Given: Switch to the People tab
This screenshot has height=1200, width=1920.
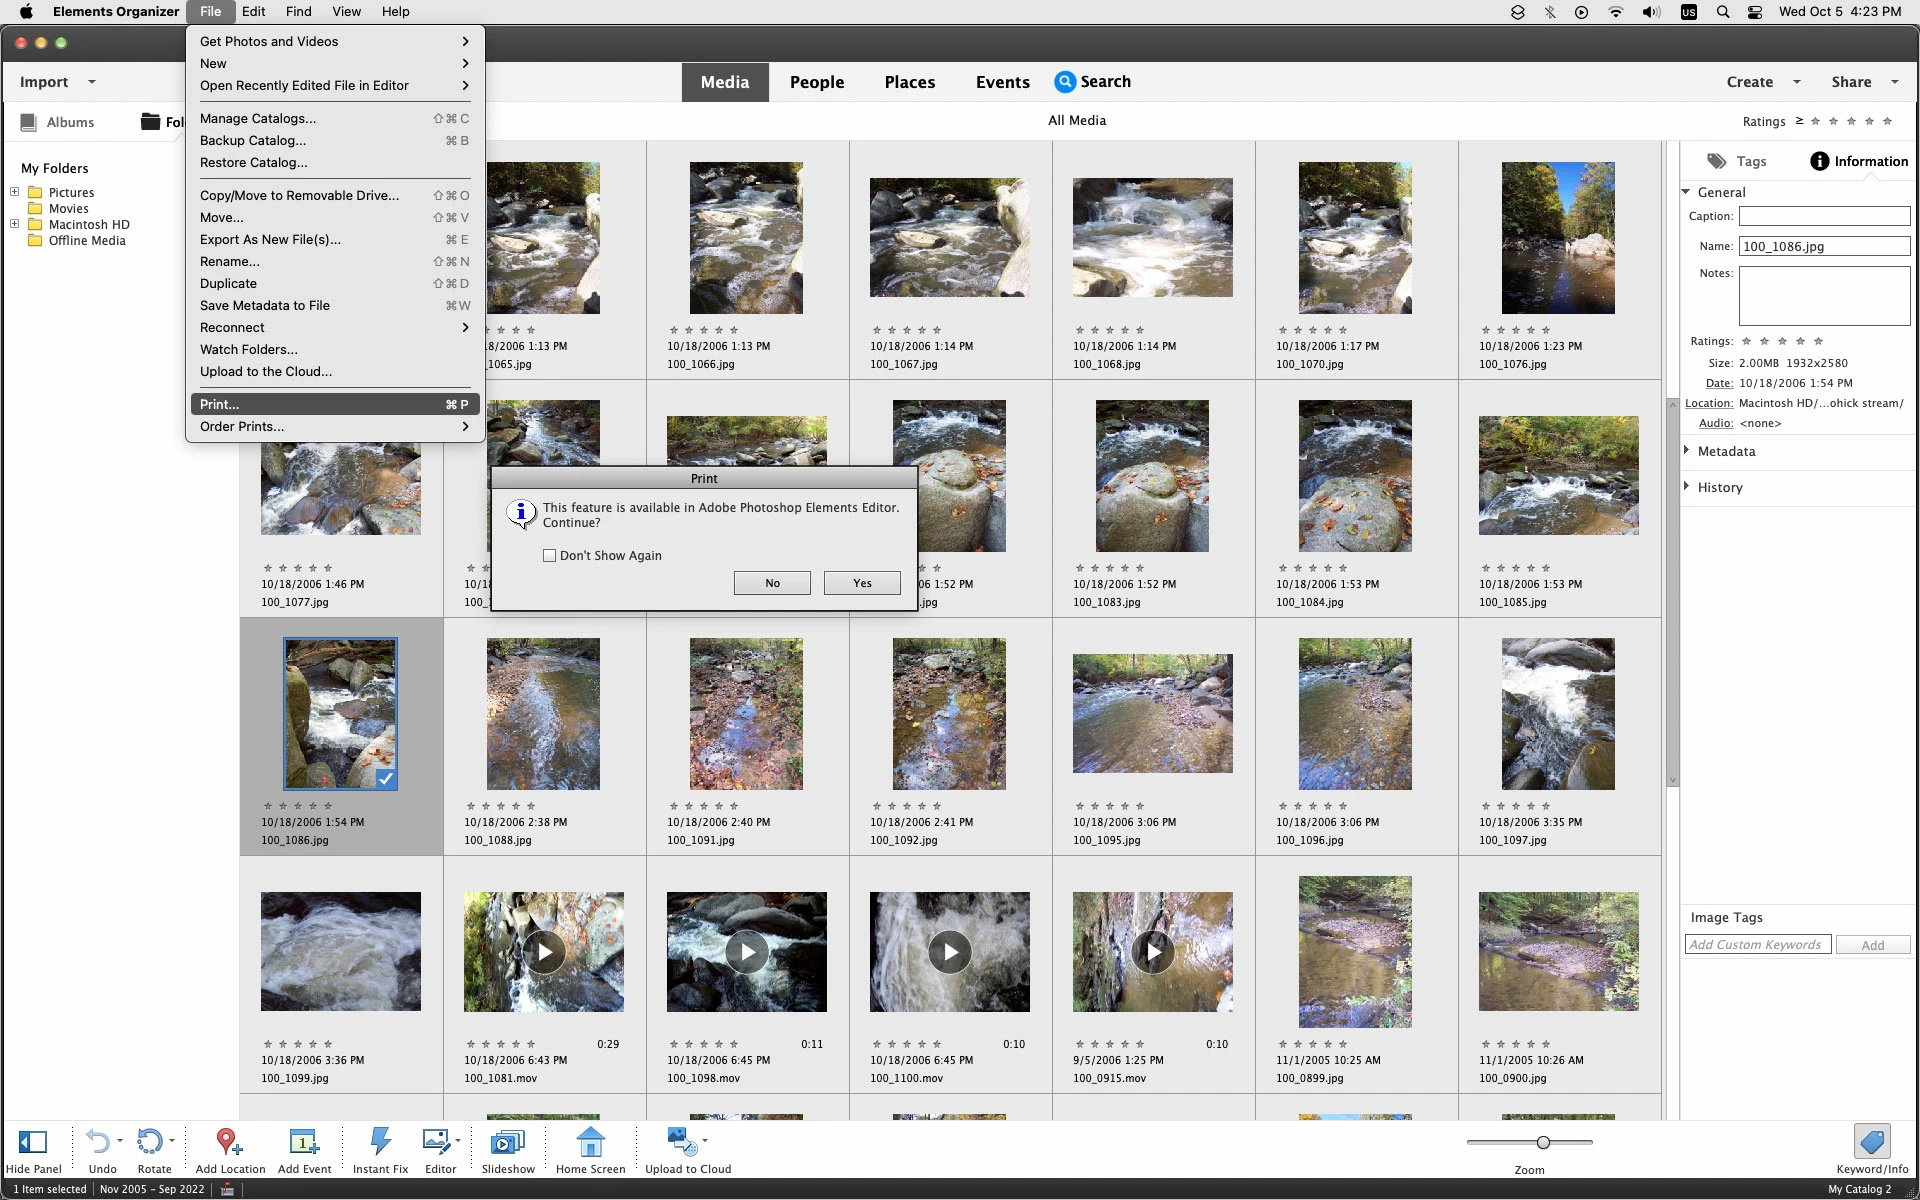Looking at the screenshot, I should [816, 82].
